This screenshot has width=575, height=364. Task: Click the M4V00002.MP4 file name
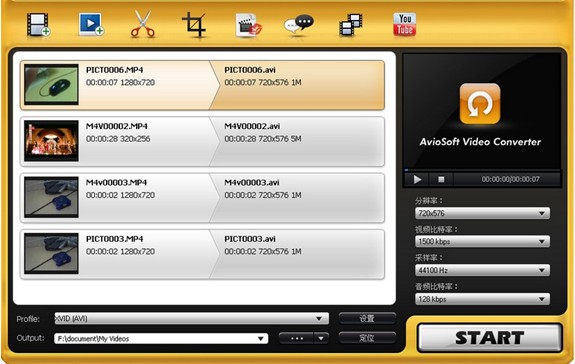[x=117, y=126]
